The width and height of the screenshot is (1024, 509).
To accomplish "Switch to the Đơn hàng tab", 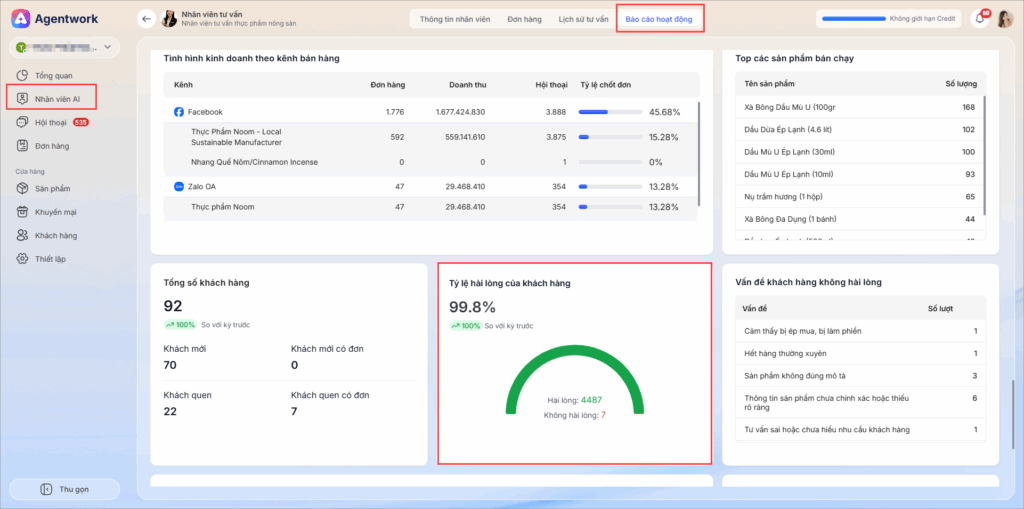I will (x=525, y=19).
